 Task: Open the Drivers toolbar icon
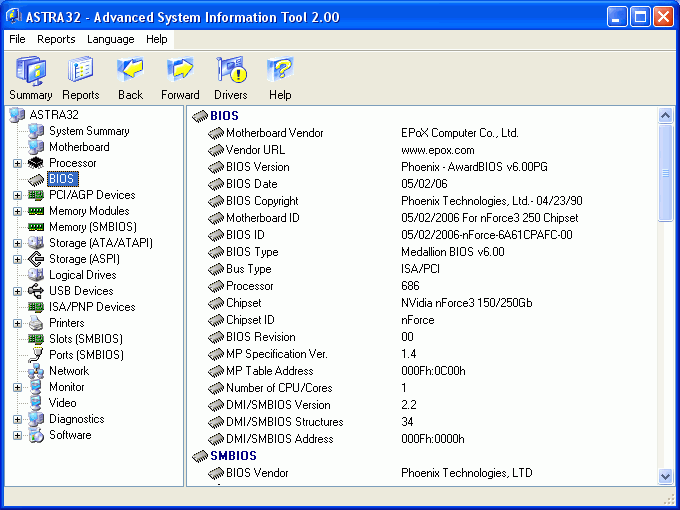(x=231, y=69)
